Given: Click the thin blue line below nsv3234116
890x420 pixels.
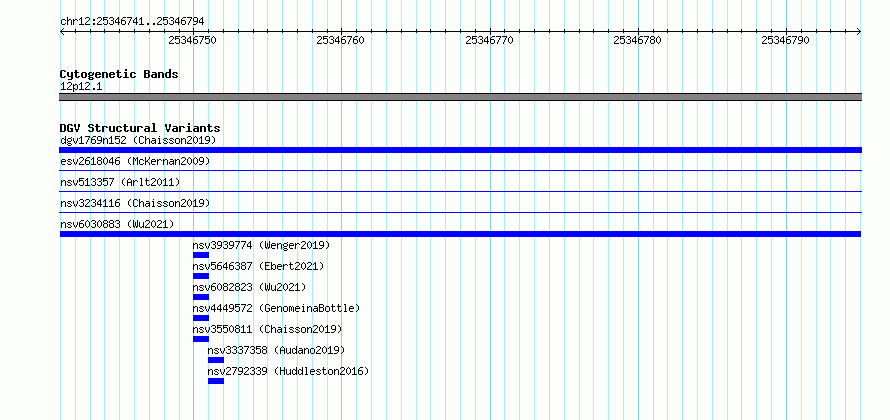Looking at the screenshot, I should tap(461, 212).
